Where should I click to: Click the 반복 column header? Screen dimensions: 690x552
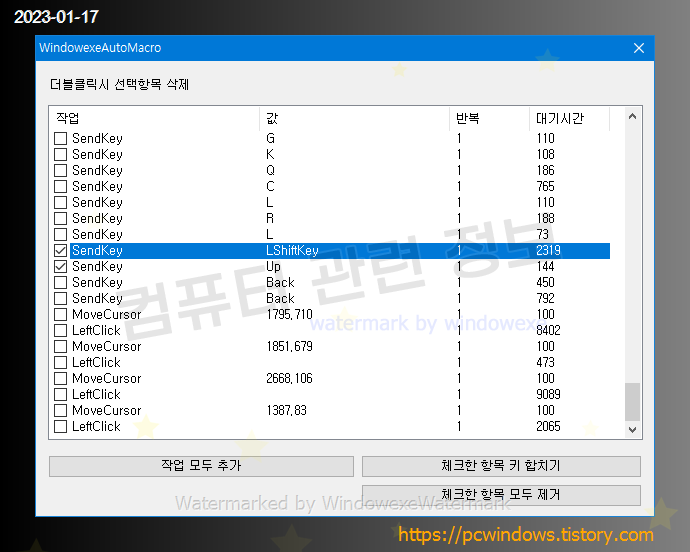489,118
